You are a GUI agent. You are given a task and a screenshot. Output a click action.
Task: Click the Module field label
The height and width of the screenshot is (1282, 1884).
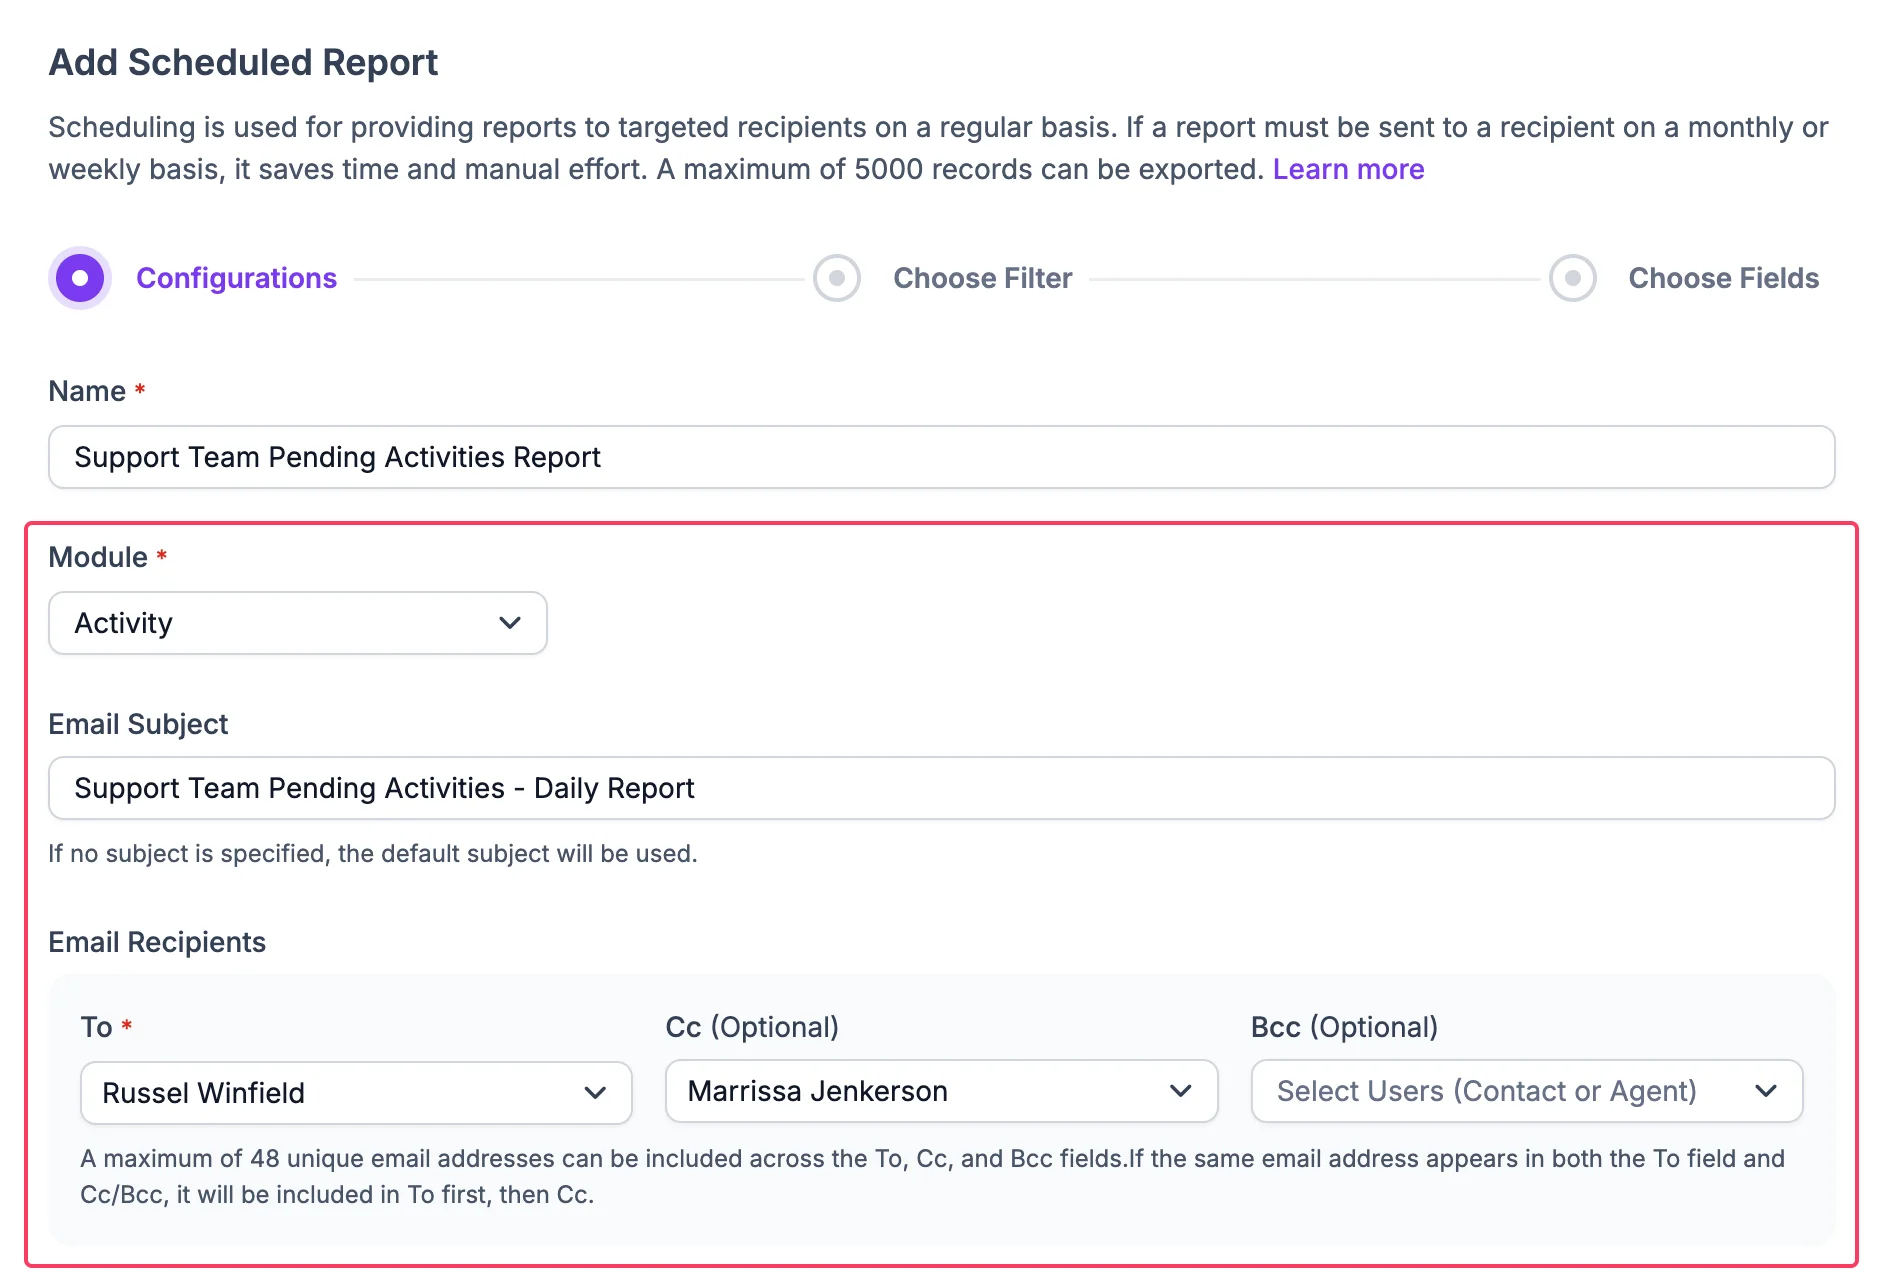(x=98, y=557)
